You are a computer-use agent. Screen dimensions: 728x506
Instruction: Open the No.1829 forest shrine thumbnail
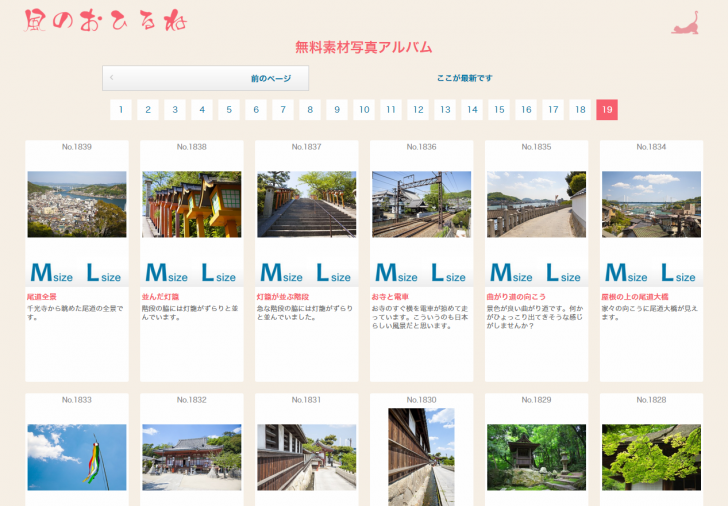tap(536, 457)
